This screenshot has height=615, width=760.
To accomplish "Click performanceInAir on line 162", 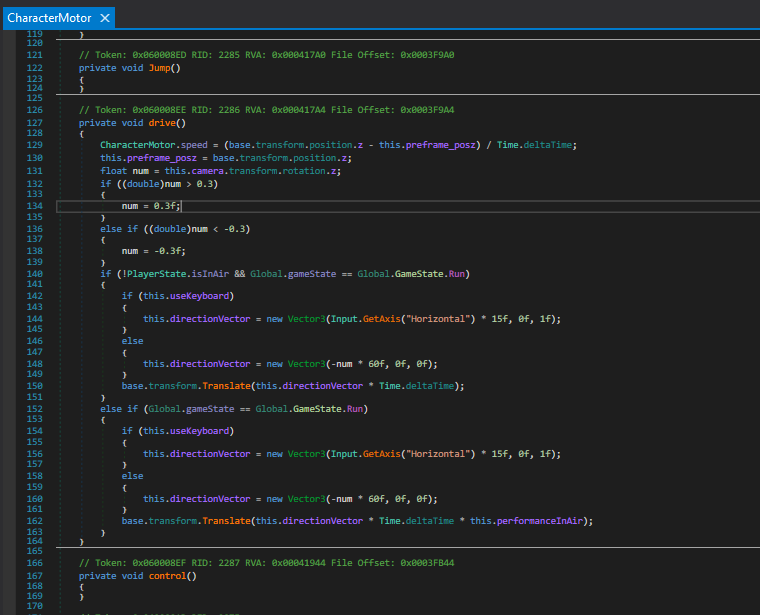I will [539, 520].
